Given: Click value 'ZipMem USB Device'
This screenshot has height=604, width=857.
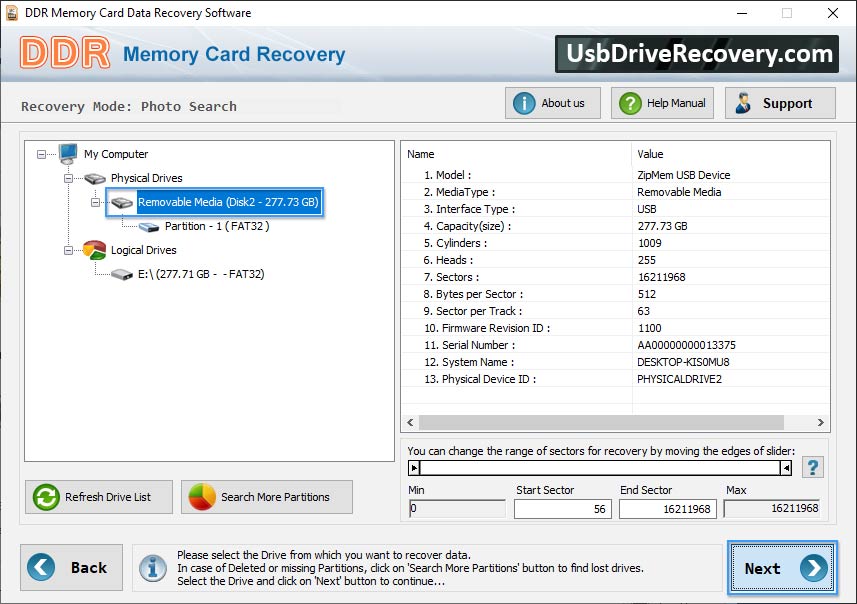Looking at the screenshot, I should tap(684, 175).
